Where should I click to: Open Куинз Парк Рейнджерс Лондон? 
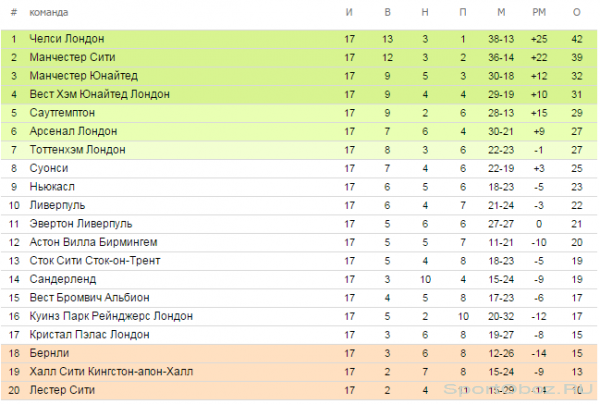point(111,316)
